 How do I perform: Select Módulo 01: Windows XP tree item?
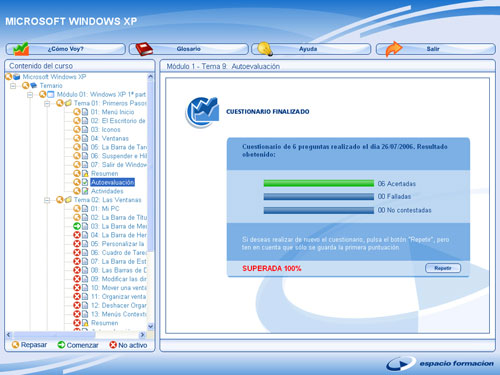pos(101,94)
